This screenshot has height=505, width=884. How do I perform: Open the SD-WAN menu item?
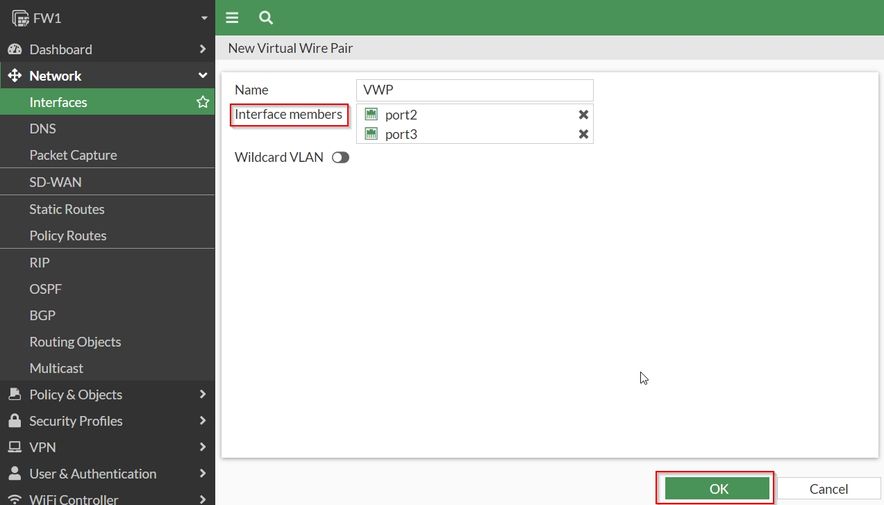(107, 182)
